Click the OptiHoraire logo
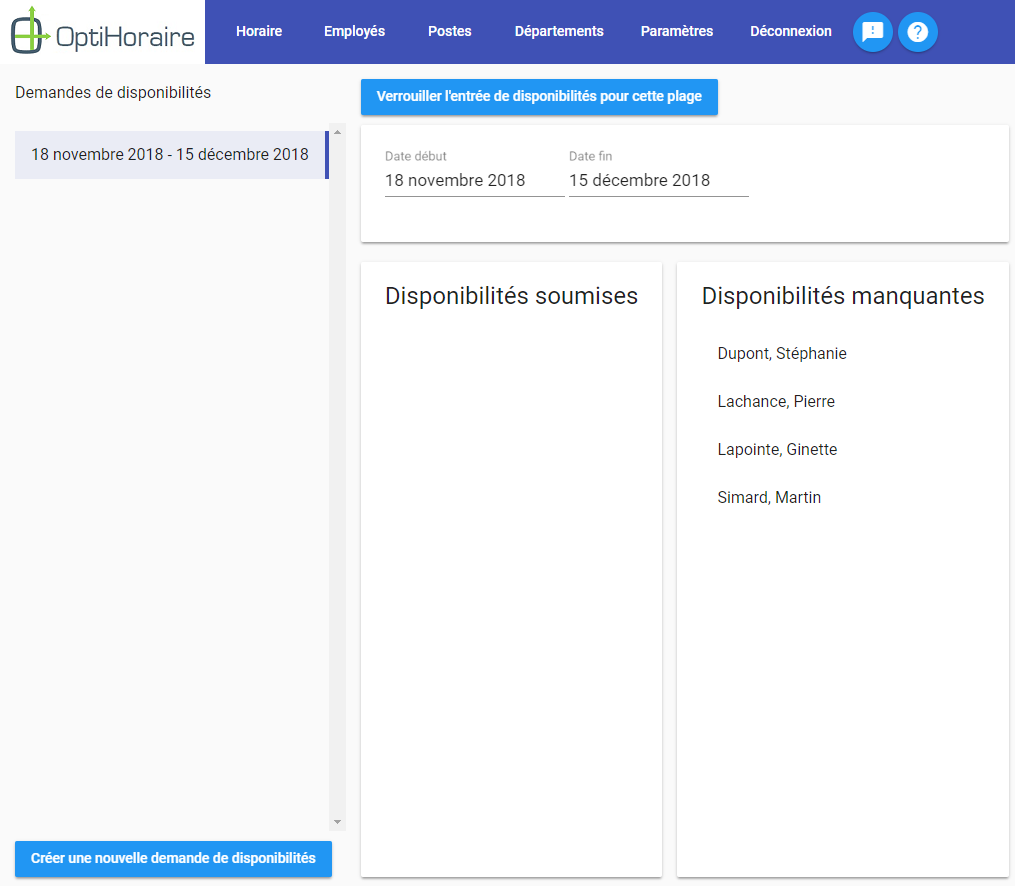The image size is (1015, 886). pos(102,32)
